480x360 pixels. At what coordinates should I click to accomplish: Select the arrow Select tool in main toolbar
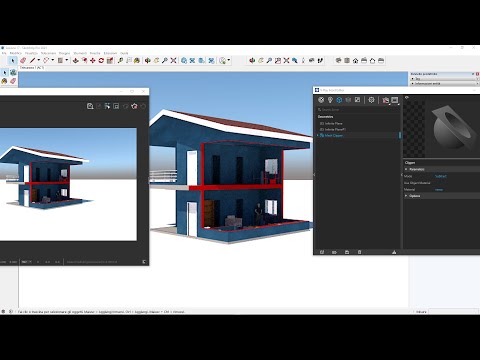13,60
